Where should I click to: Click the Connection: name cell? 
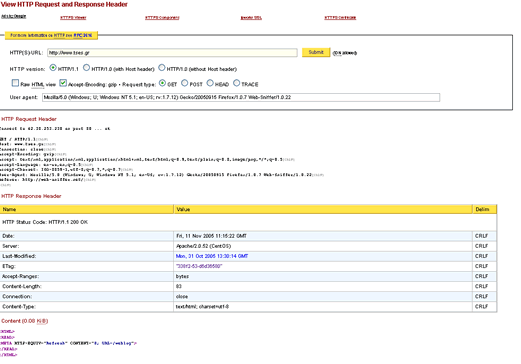tap(87, 296)
